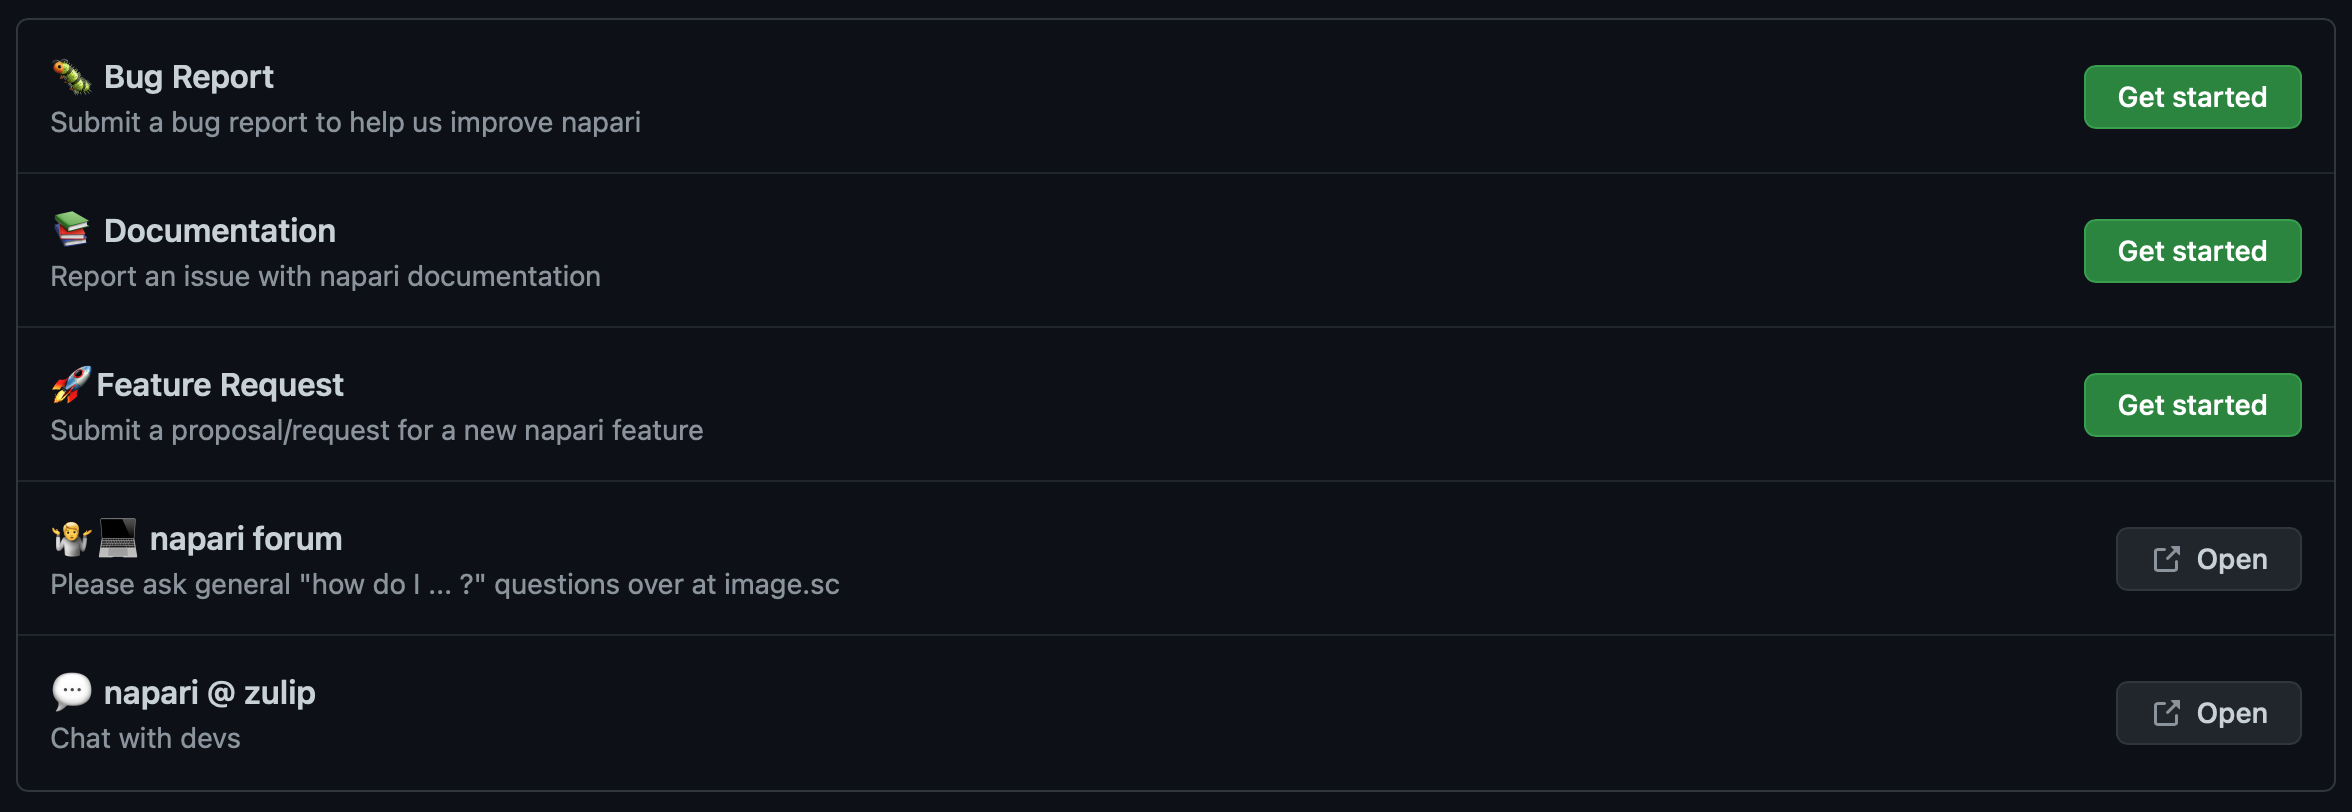Click the bug emoji icon beside Bug Report

pos(72,77)
